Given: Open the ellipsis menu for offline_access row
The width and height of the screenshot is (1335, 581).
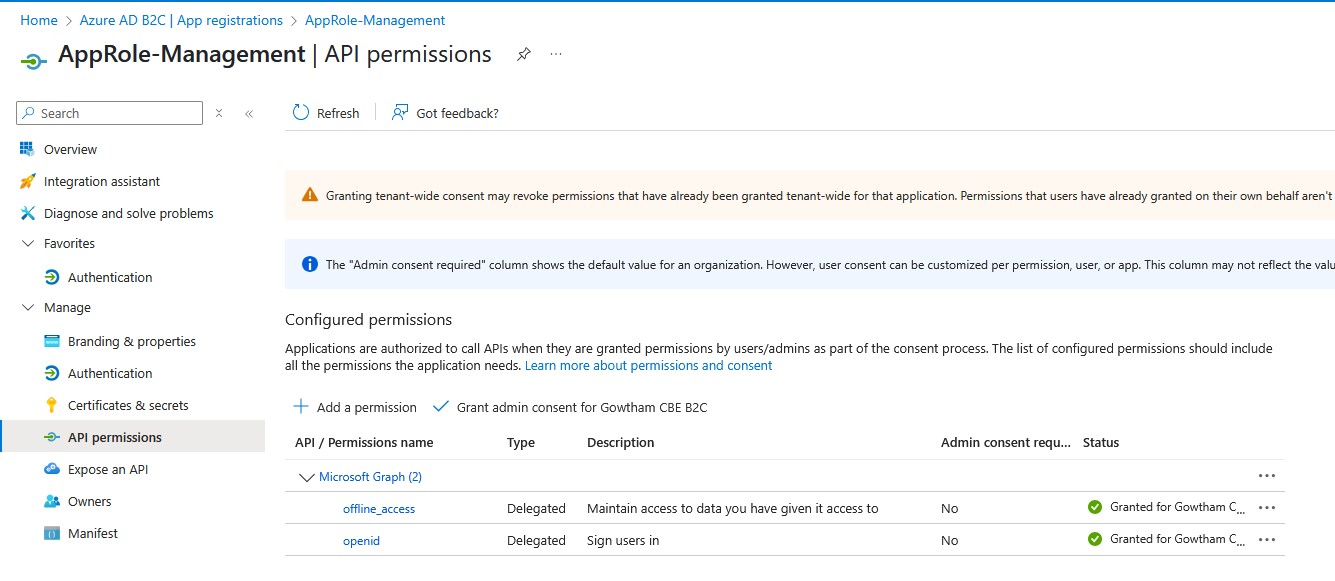Looking at the screenshot, I should [1267, 508].
